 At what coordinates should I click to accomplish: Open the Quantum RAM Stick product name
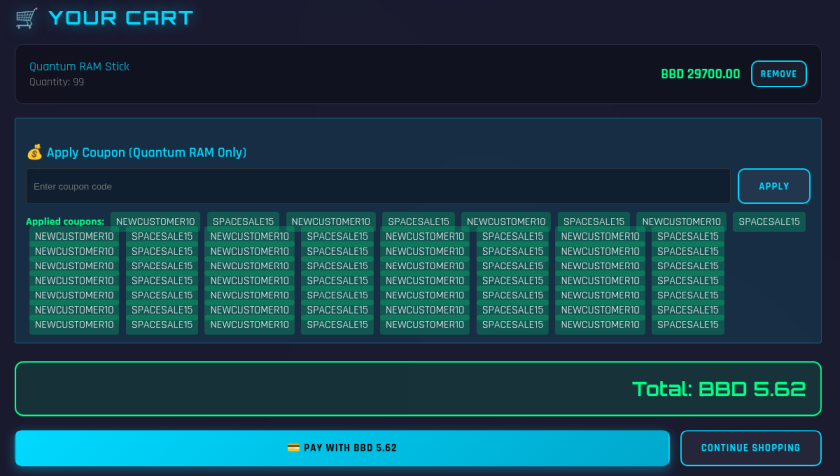(x=79, y=67)
